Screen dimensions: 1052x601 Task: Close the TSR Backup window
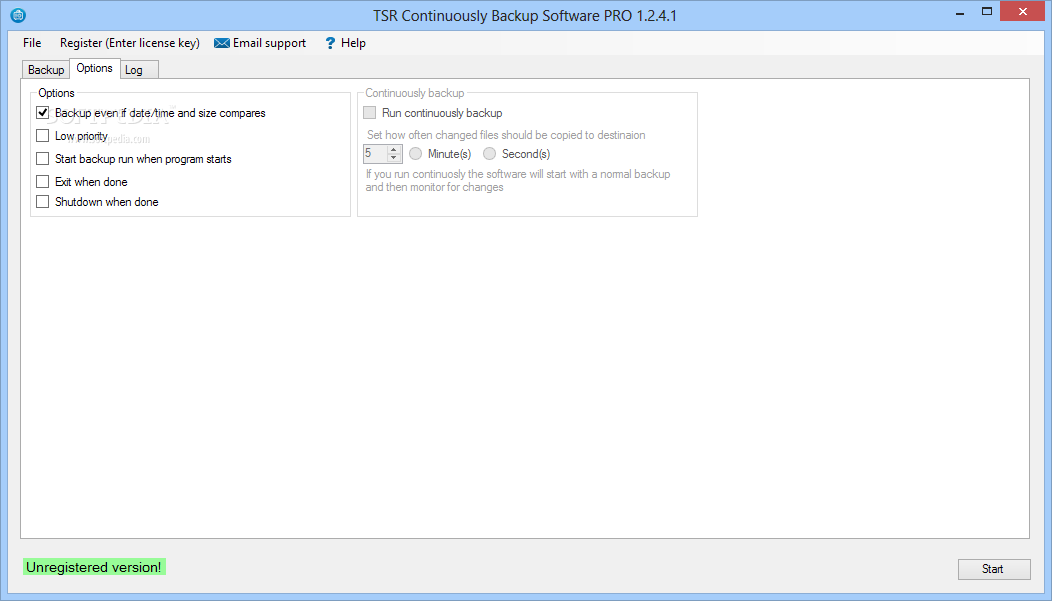pos(1023,11)
